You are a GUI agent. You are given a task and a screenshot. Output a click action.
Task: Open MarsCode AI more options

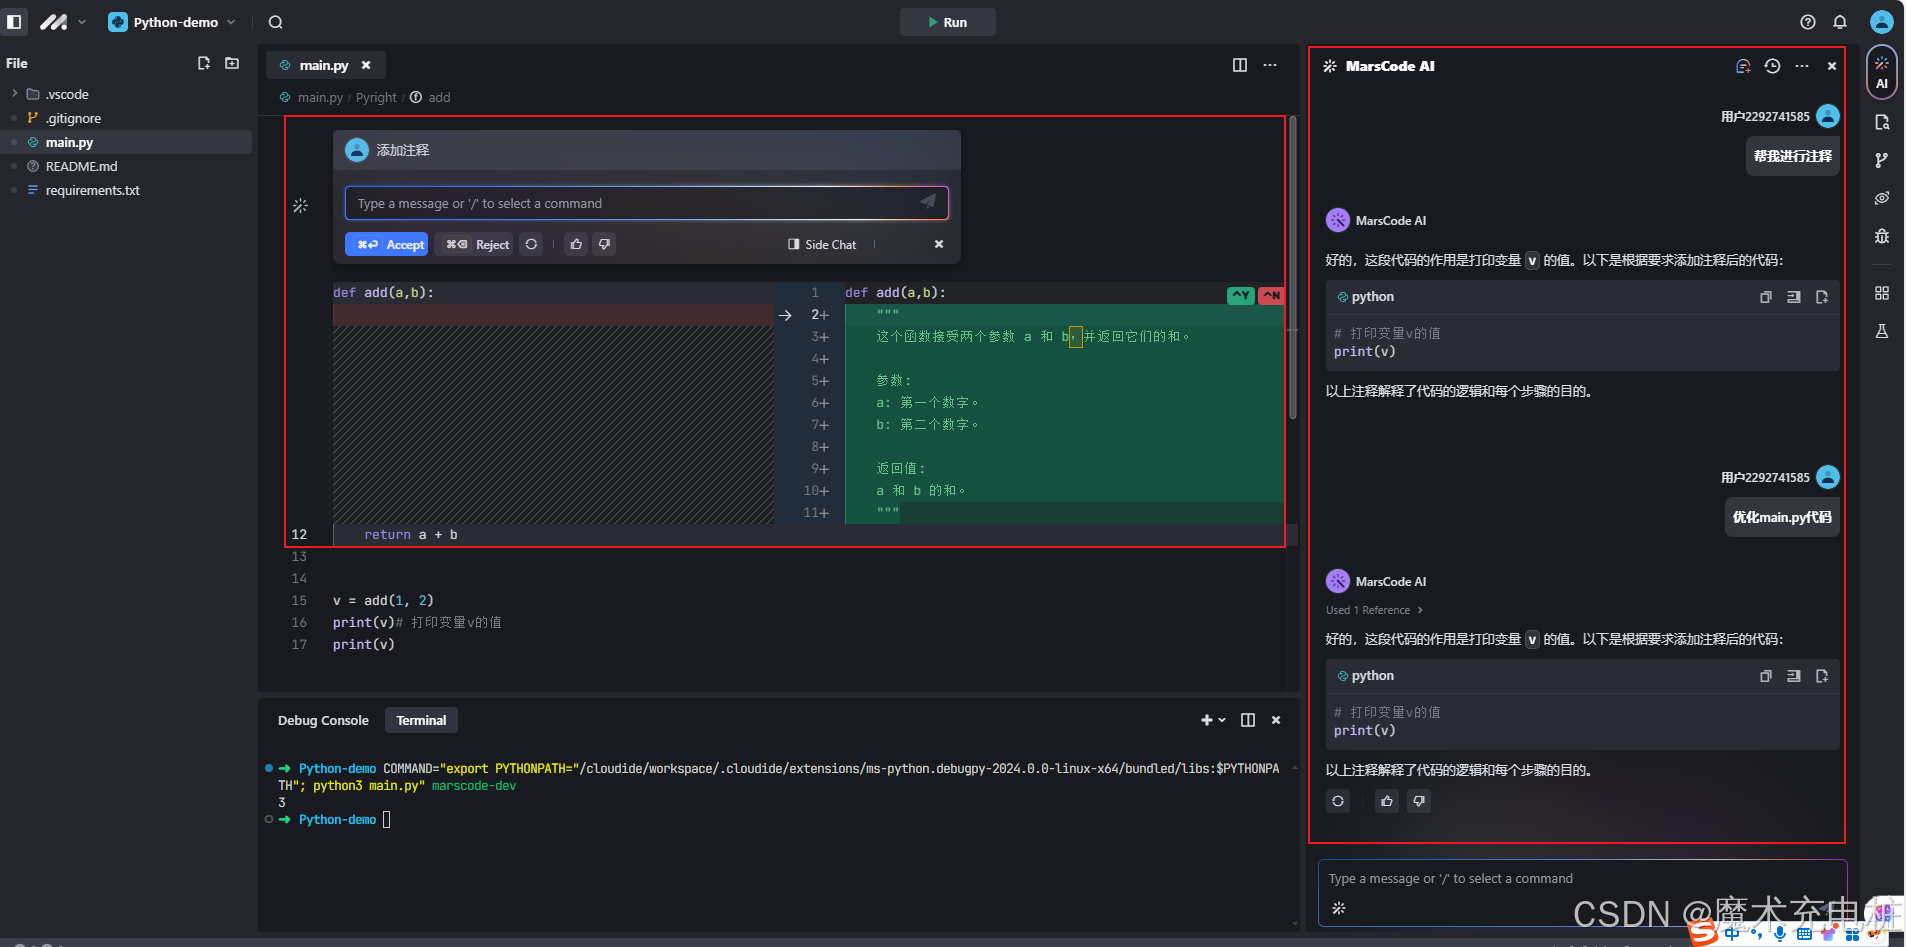1802,66
